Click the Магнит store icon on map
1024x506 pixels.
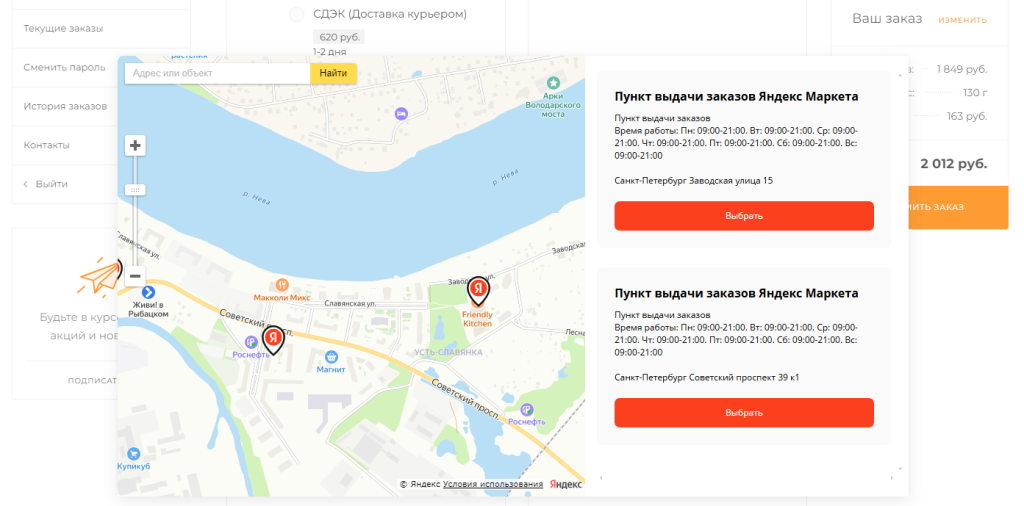[x=331, y=357]
